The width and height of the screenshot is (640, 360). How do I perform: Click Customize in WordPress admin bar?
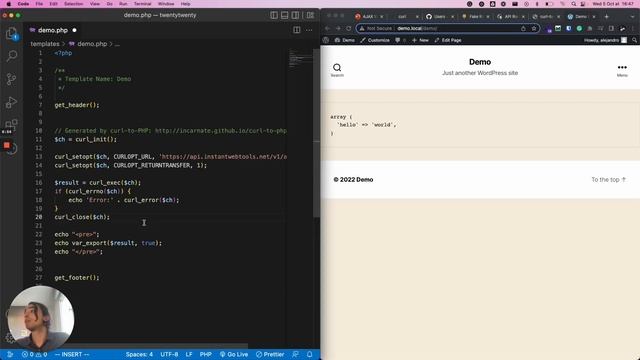(x=375, y=40)
